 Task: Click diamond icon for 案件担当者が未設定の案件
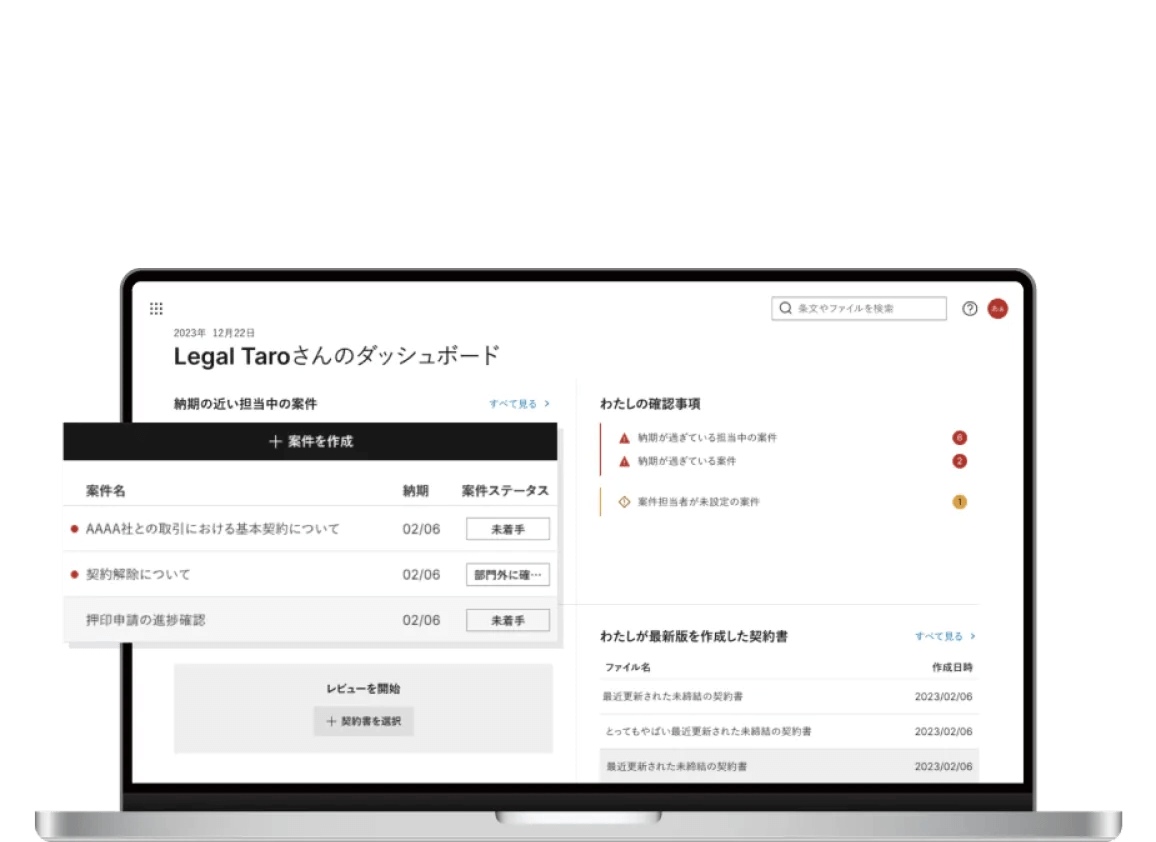click(624, 502)
